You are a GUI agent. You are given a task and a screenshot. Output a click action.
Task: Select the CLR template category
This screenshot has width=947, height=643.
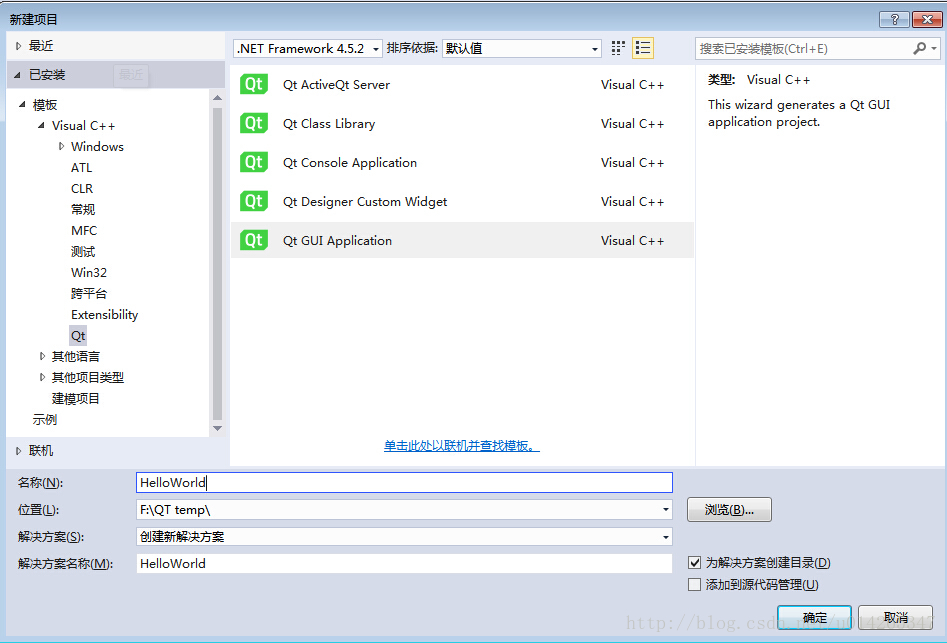click(x=82, y=188)
